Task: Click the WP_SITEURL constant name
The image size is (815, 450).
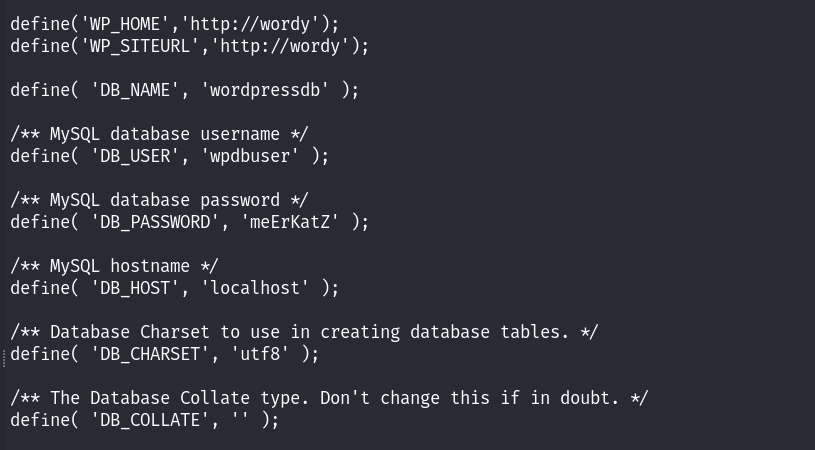Action: coord(140,46)
